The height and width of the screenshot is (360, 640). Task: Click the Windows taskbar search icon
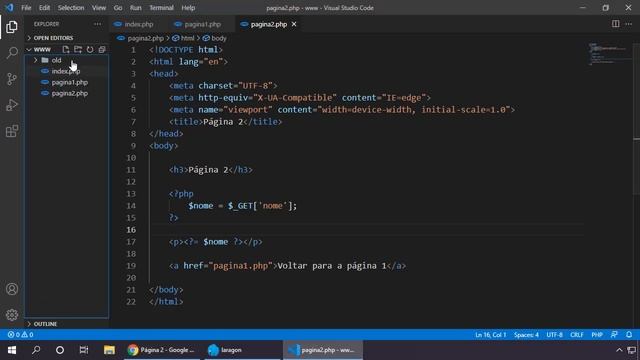point(36,350)
